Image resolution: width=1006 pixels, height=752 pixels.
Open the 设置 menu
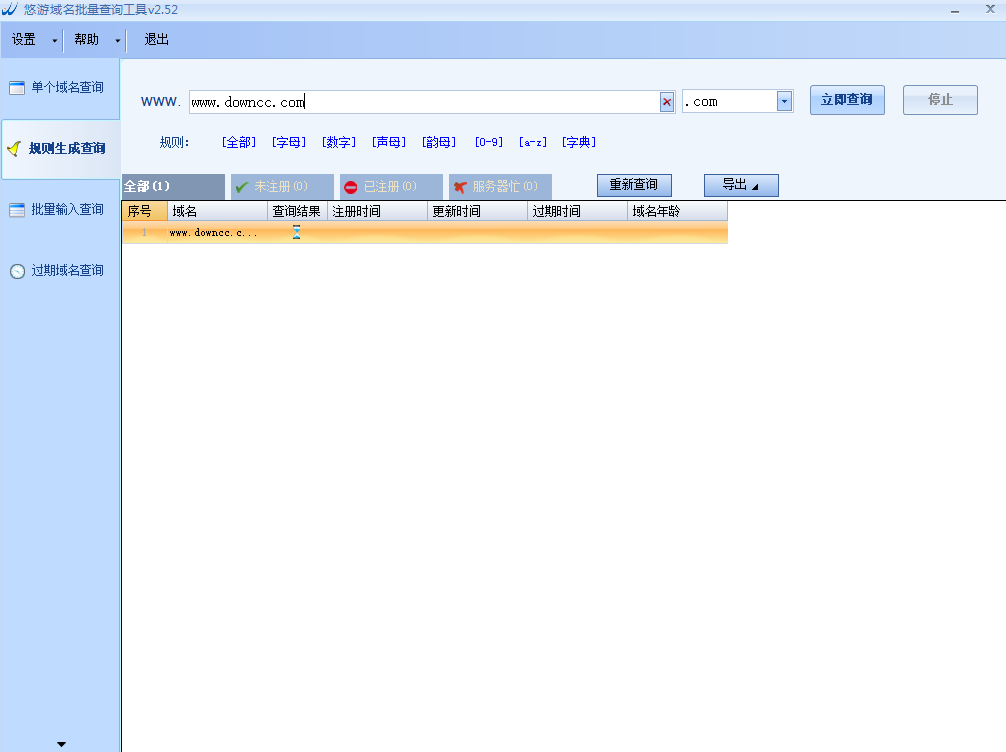coord(24,40)
